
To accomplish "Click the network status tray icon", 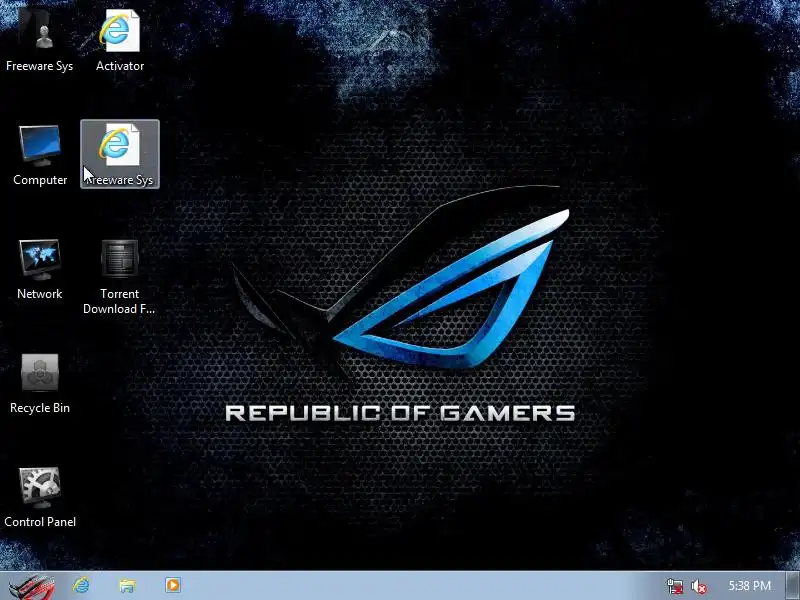I will (x=674, y=586).
